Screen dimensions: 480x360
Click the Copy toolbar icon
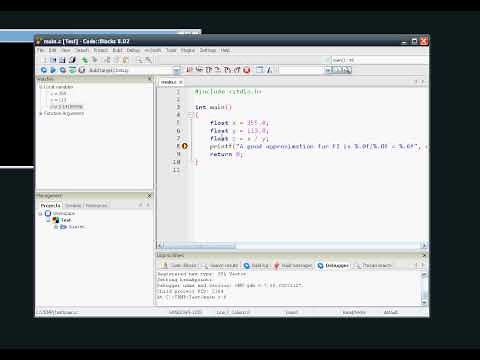coord(116,60)
